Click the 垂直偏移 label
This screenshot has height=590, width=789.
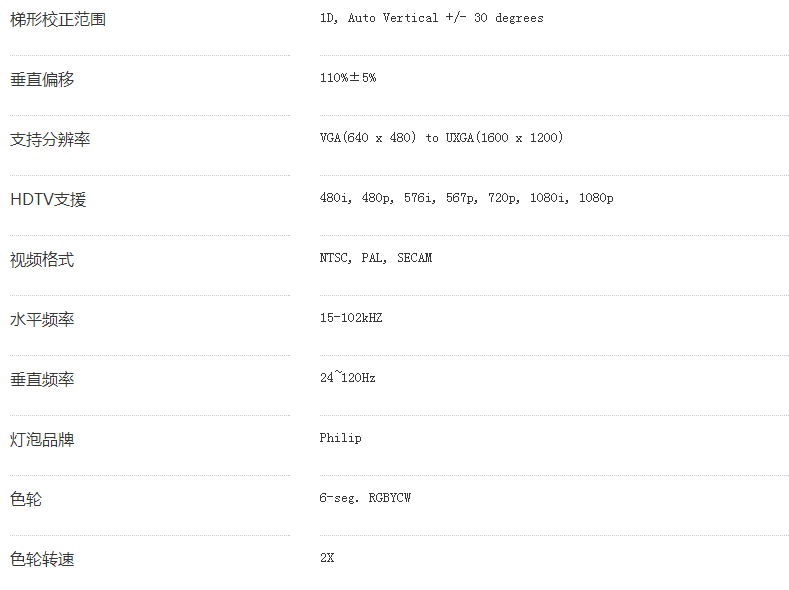(x=42, y=79)
